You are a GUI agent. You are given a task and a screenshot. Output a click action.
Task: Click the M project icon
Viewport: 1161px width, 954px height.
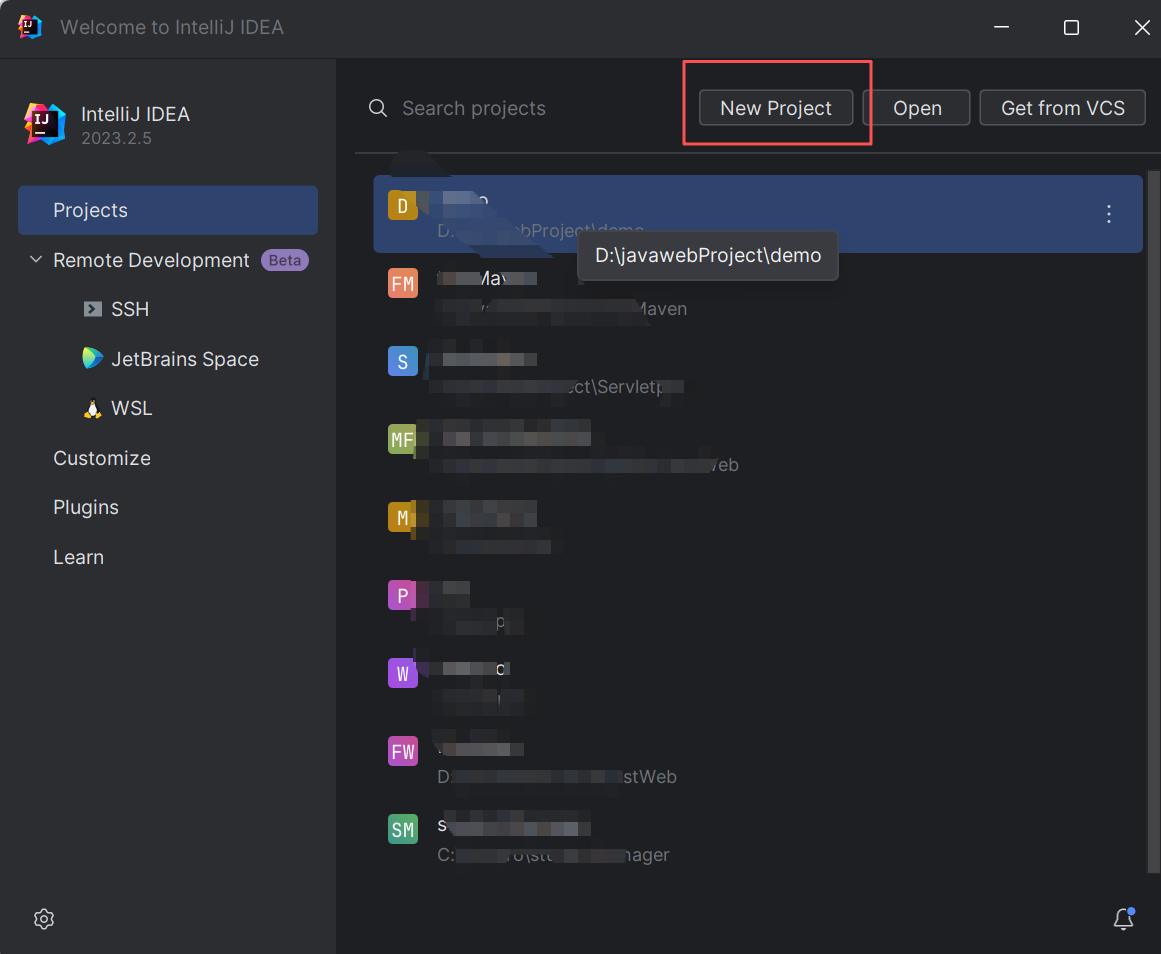pyautogui.click(x=403, y=517)
